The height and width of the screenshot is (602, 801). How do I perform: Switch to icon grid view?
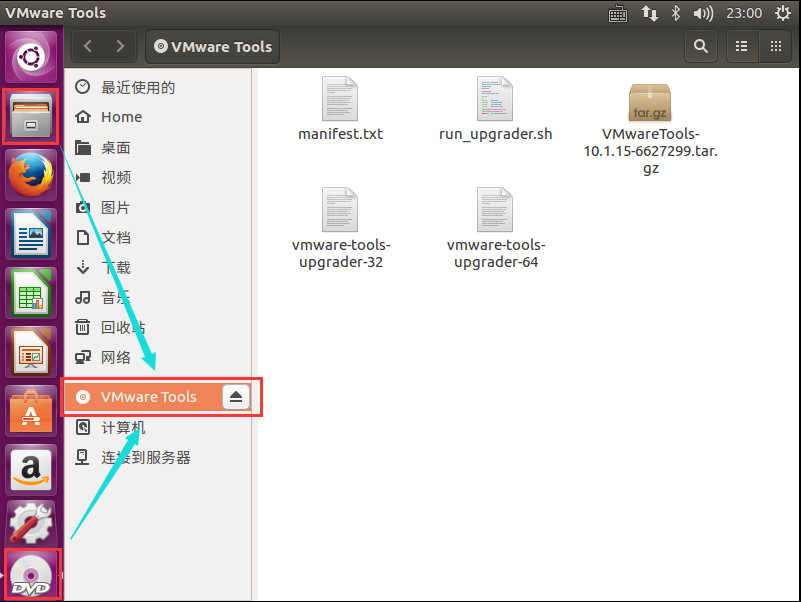[x=776, y=47]
